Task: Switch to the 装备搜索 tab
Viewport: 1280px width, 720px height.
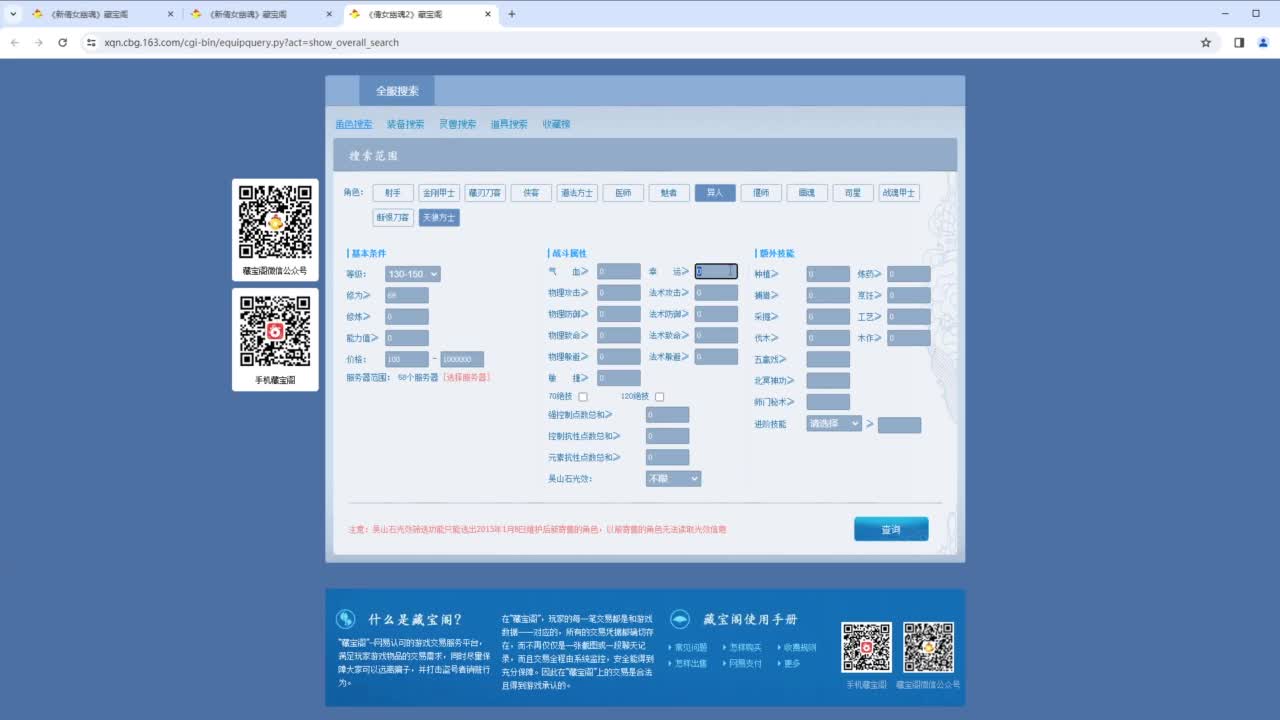Action: click(x=406, y=124)
